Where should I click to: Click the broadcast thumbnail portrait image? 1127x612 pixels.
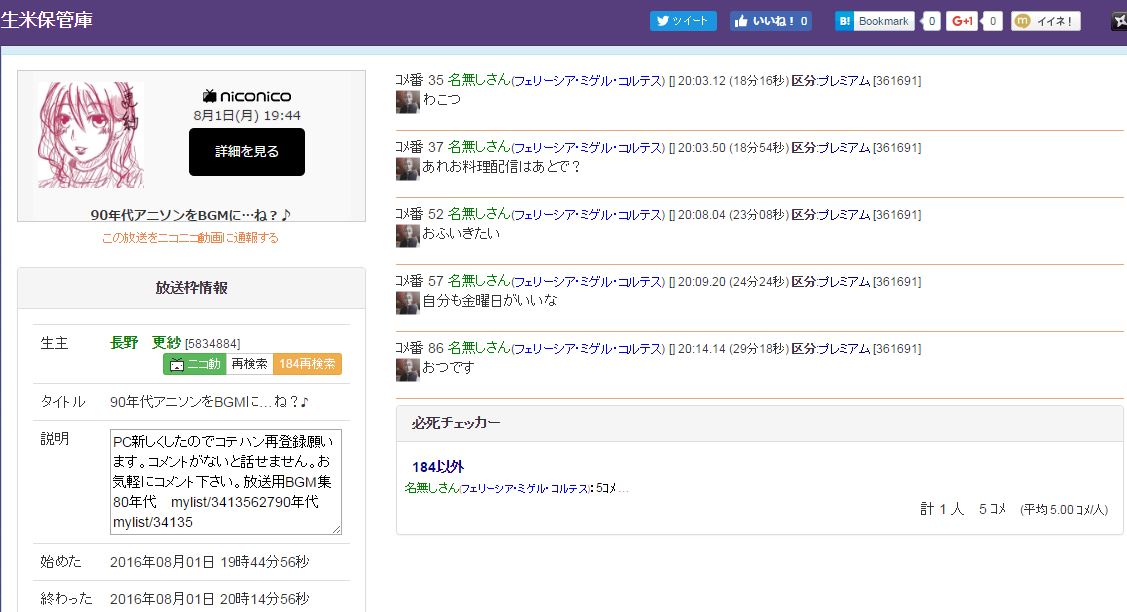91,135
